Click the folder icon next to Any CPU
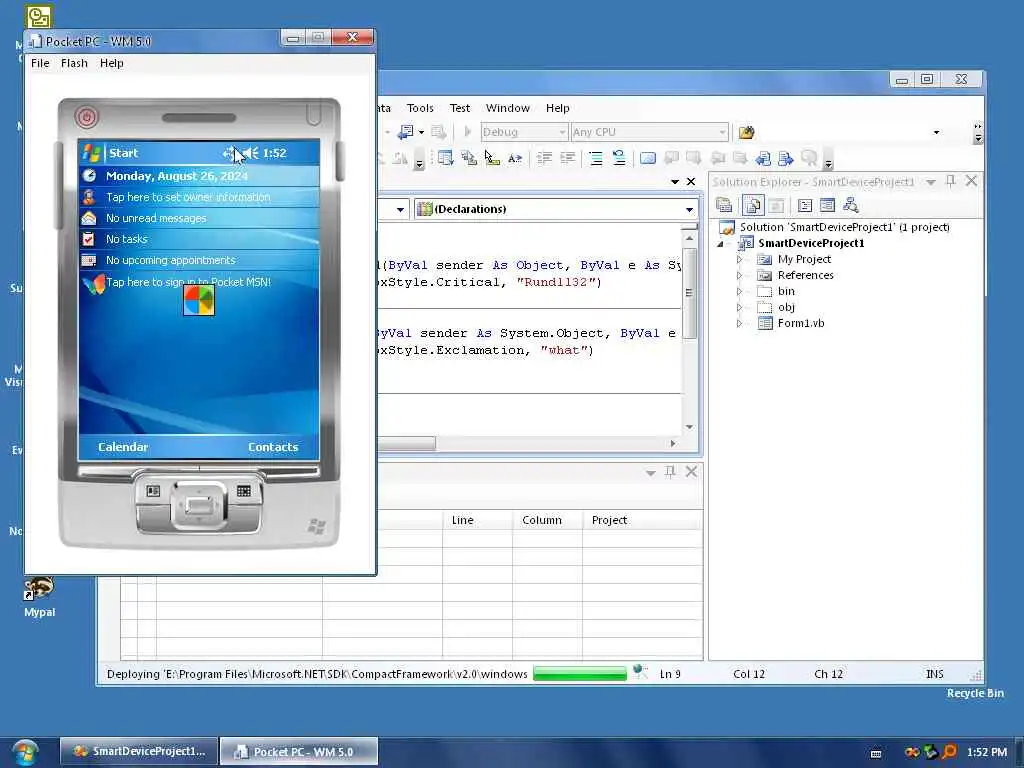Screen dimensions: 1024x768 click(746, 133)
